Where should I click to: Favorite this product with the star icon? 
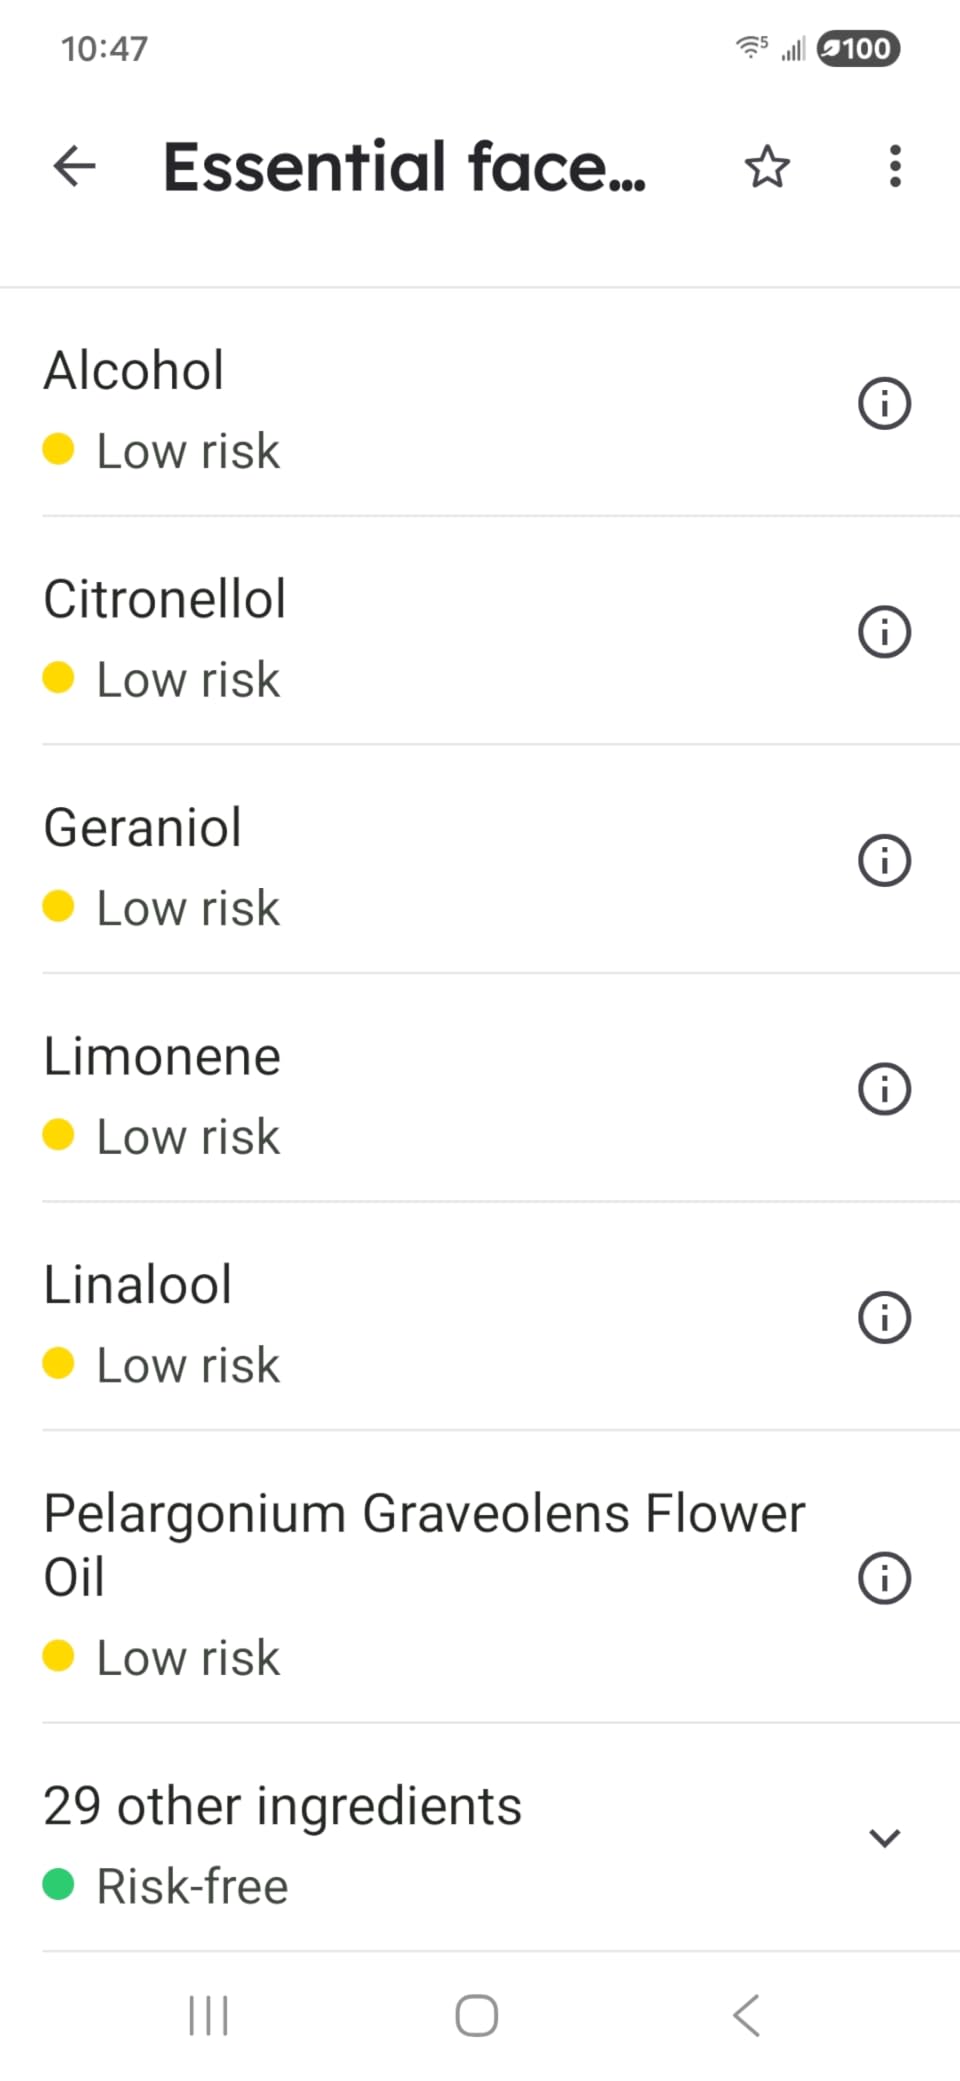tap(767, 166)
